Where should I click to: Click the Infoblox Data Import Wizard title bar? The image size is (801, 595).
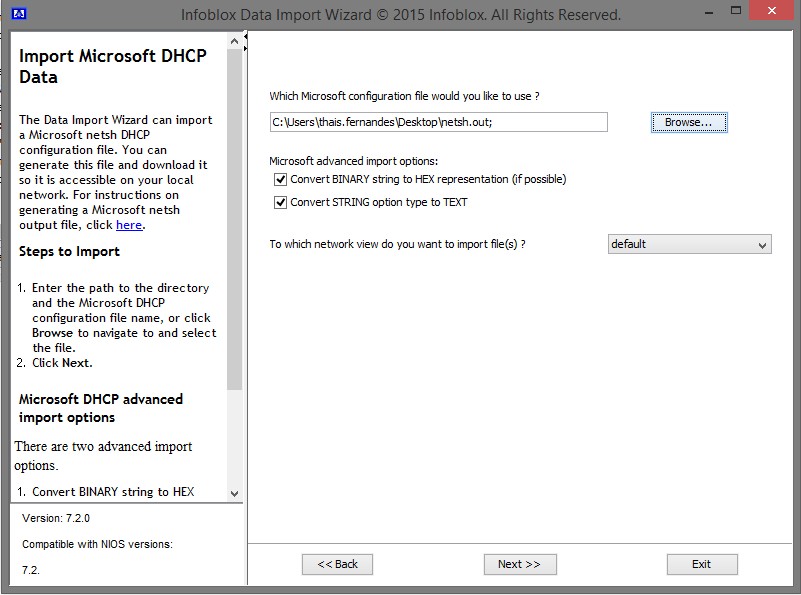tap(400, 14)
